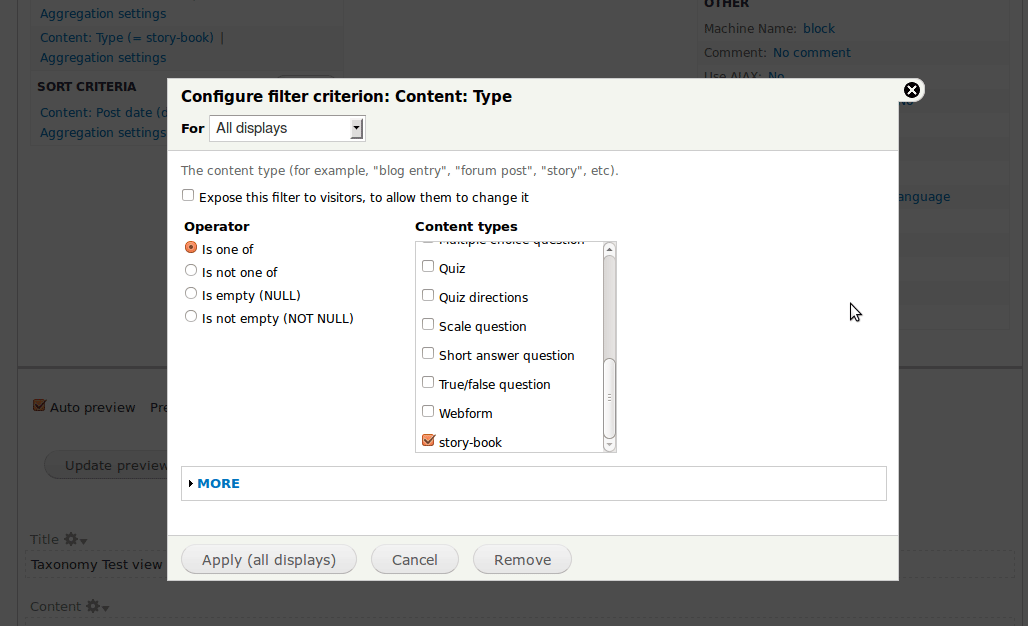Screen dimensions: 1028x626
Task: Open the 'For All displays' dropdown
Action: [x=287, y=128]
